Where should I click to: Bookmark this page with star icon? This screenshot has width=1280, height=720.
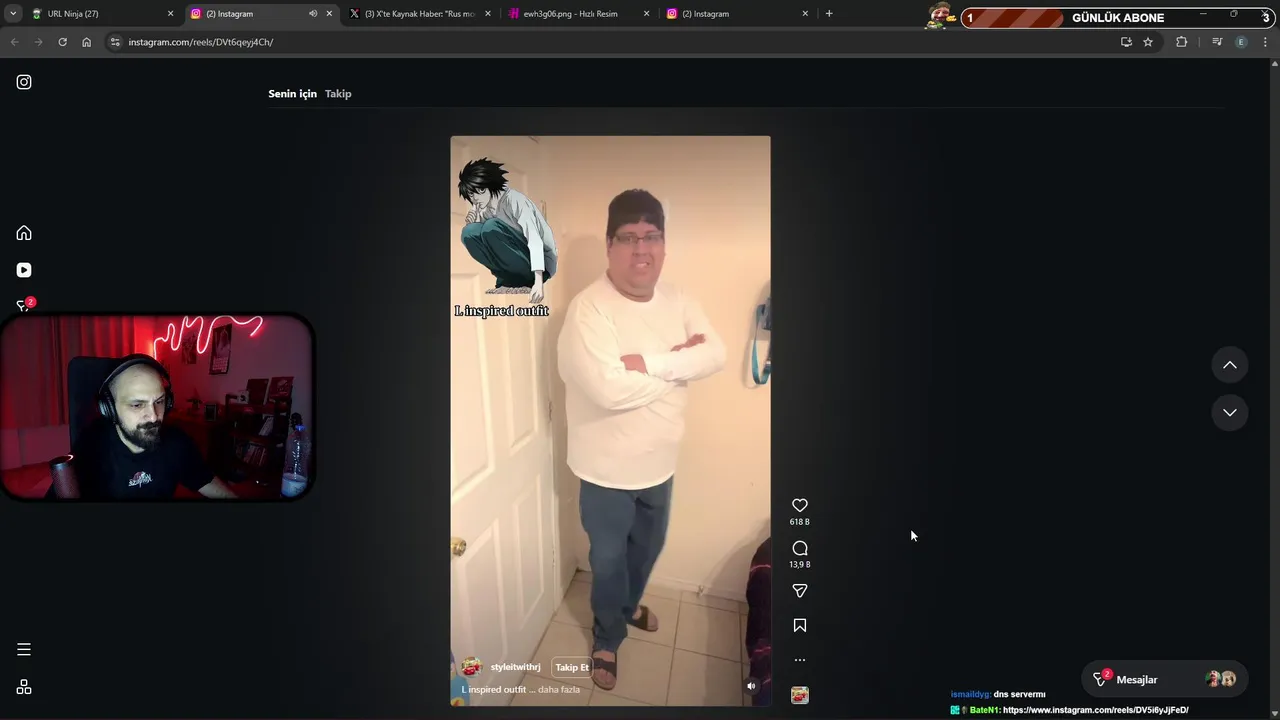pos(1148,42)
